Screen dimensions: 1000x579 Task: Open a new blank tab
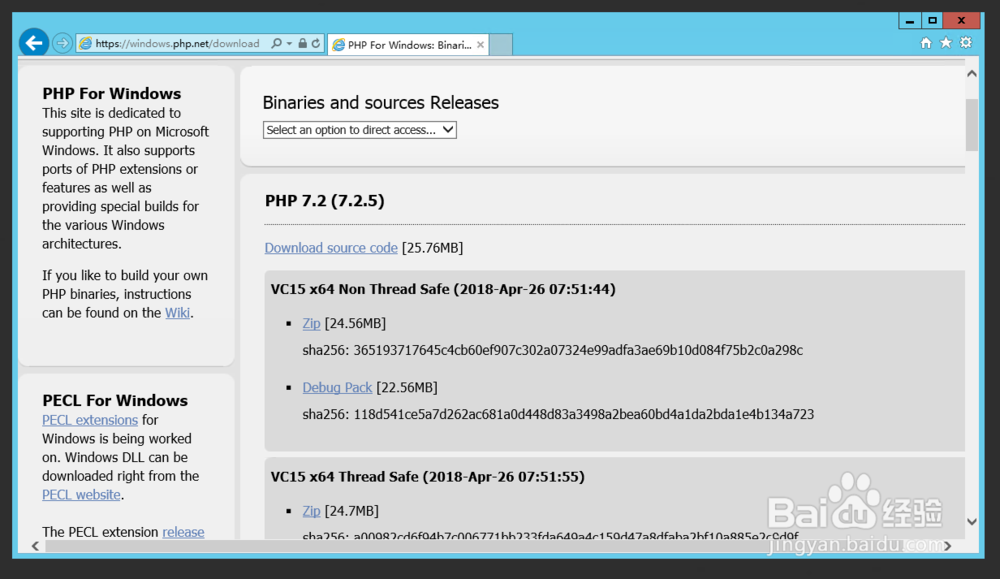coord(501,45)
